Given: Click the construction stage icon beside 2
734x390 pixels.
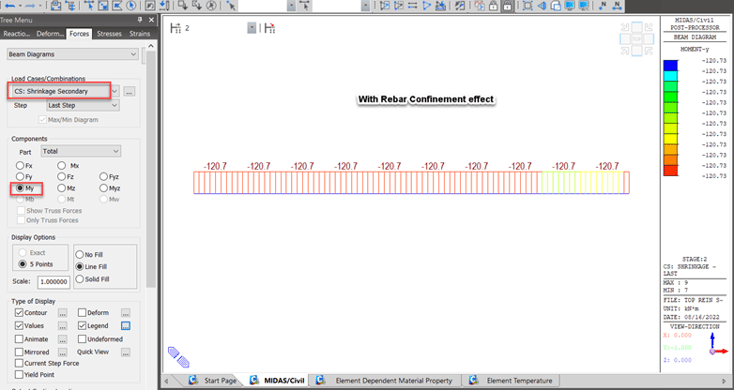Looking at the screenshot, I should (x=176, y=28).
